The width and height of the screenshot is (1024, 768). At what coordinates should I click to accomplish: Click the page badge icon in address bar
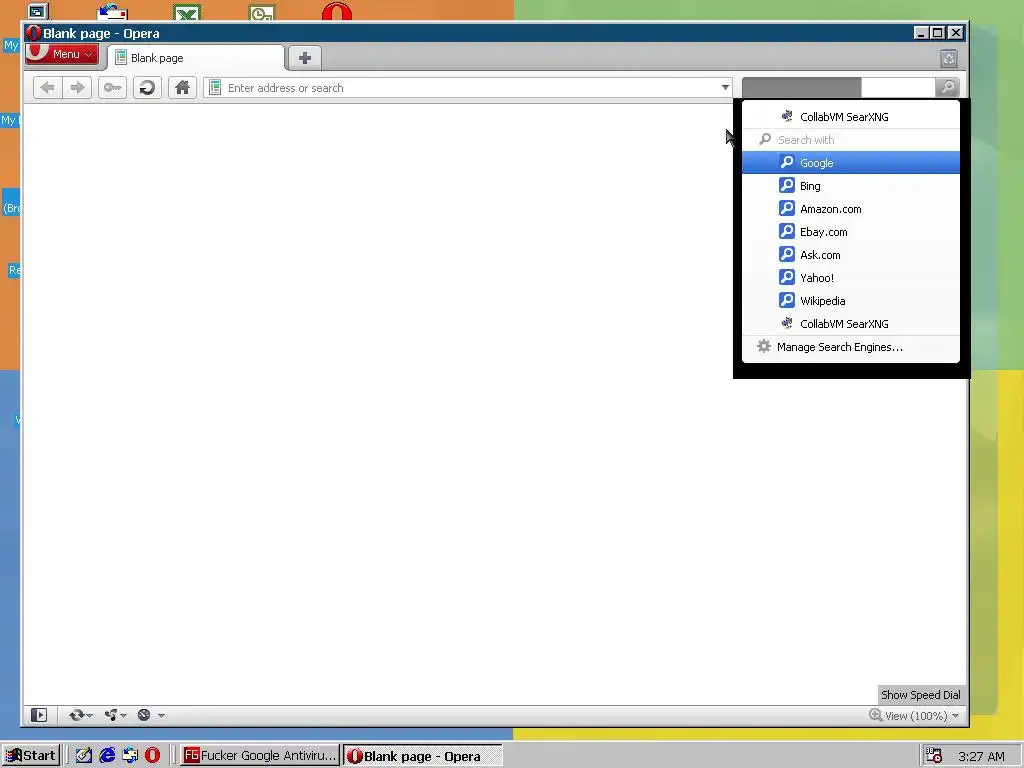click(x=215, y=88)
